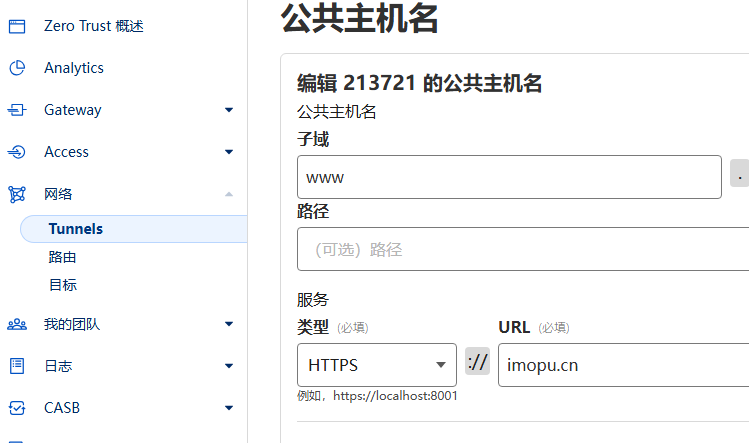Viewport: 749px width, 443px height.
Task: Open the Analytics menu item
Action: (74, 68)
